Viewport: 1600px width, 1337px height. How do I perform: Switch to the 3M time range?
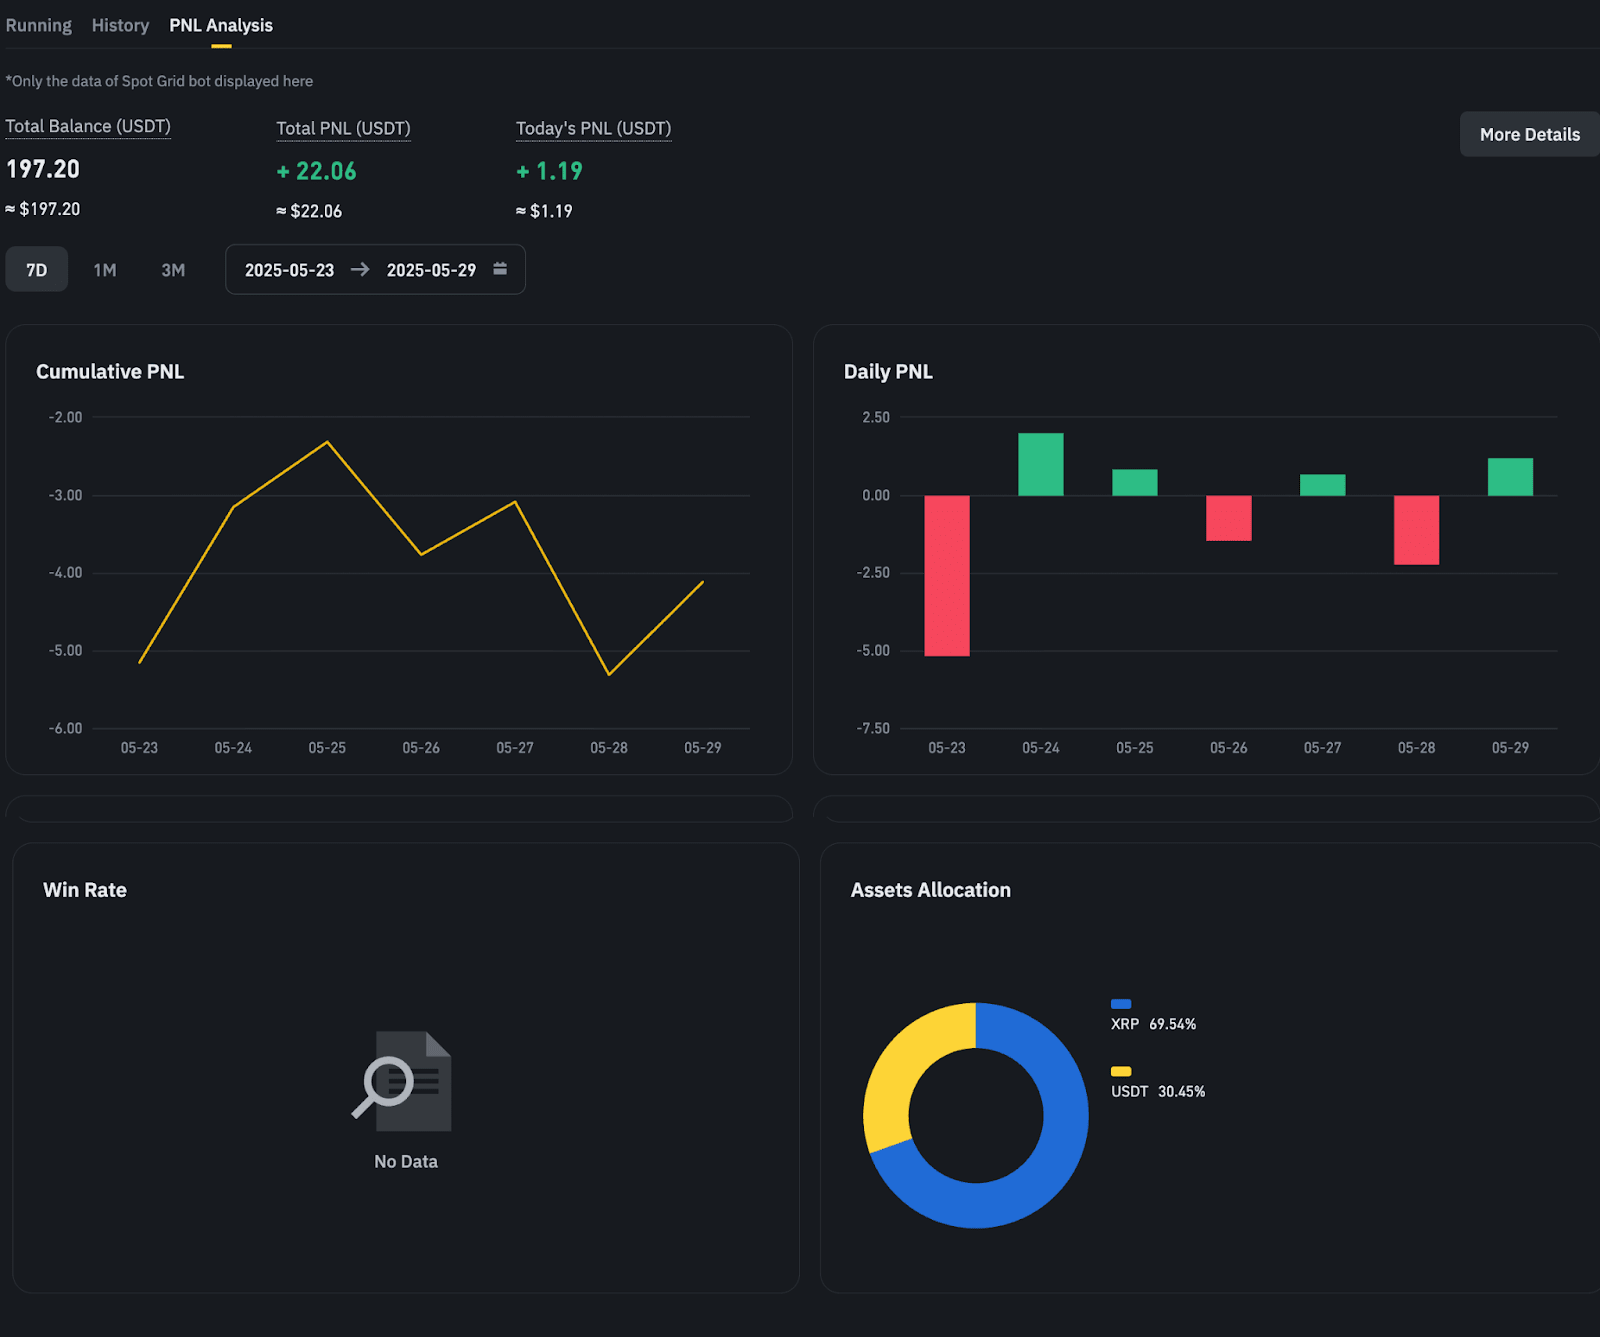click(x=172, y=269)
